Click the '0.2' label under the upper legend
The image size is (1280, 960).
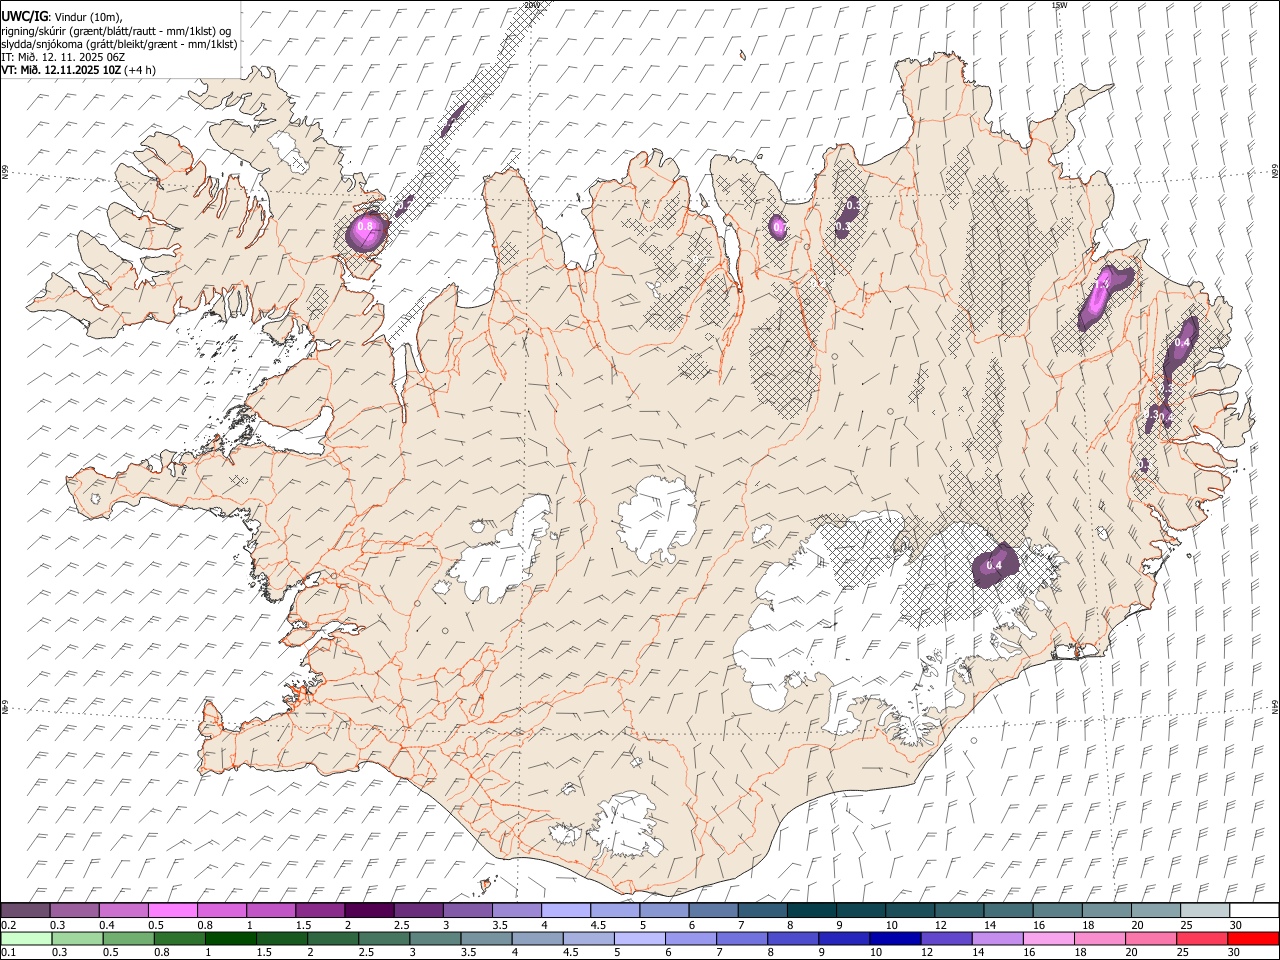click(9, 924)
